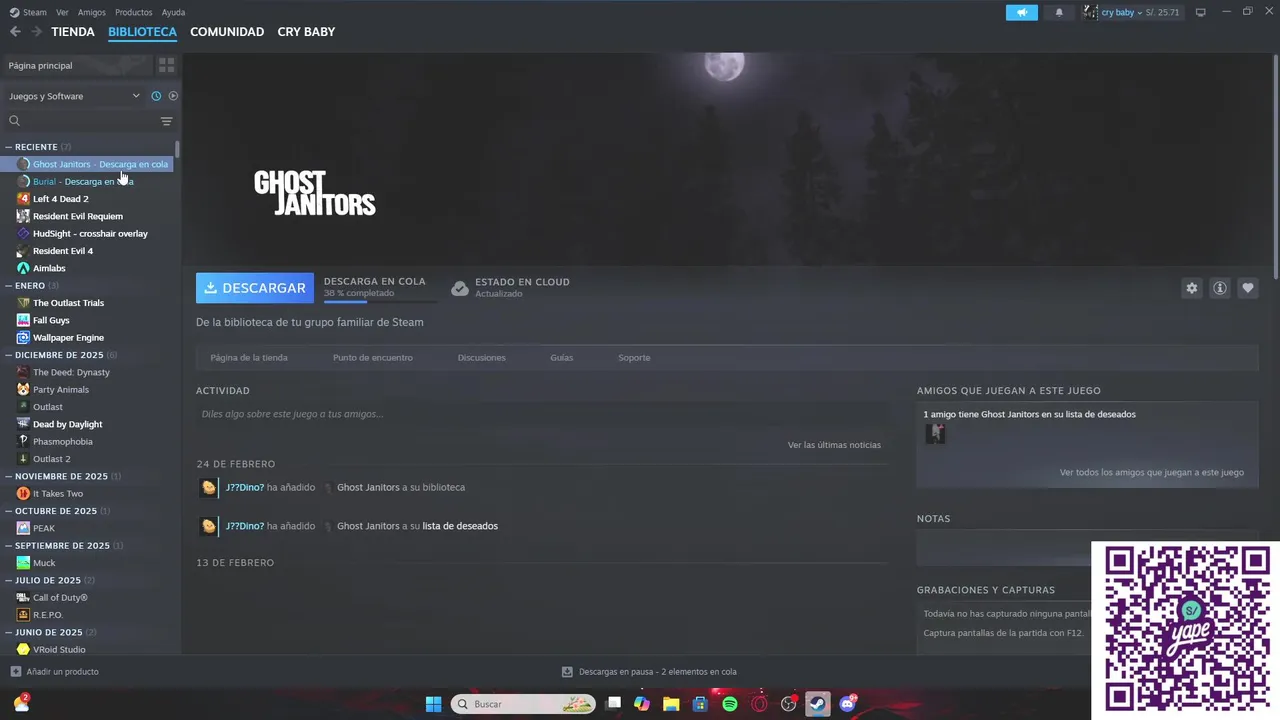The height and width of the screenshot is (720, 1280).
Task: Click the Steam taskbar icon
Action: click(x=818, y=704)
